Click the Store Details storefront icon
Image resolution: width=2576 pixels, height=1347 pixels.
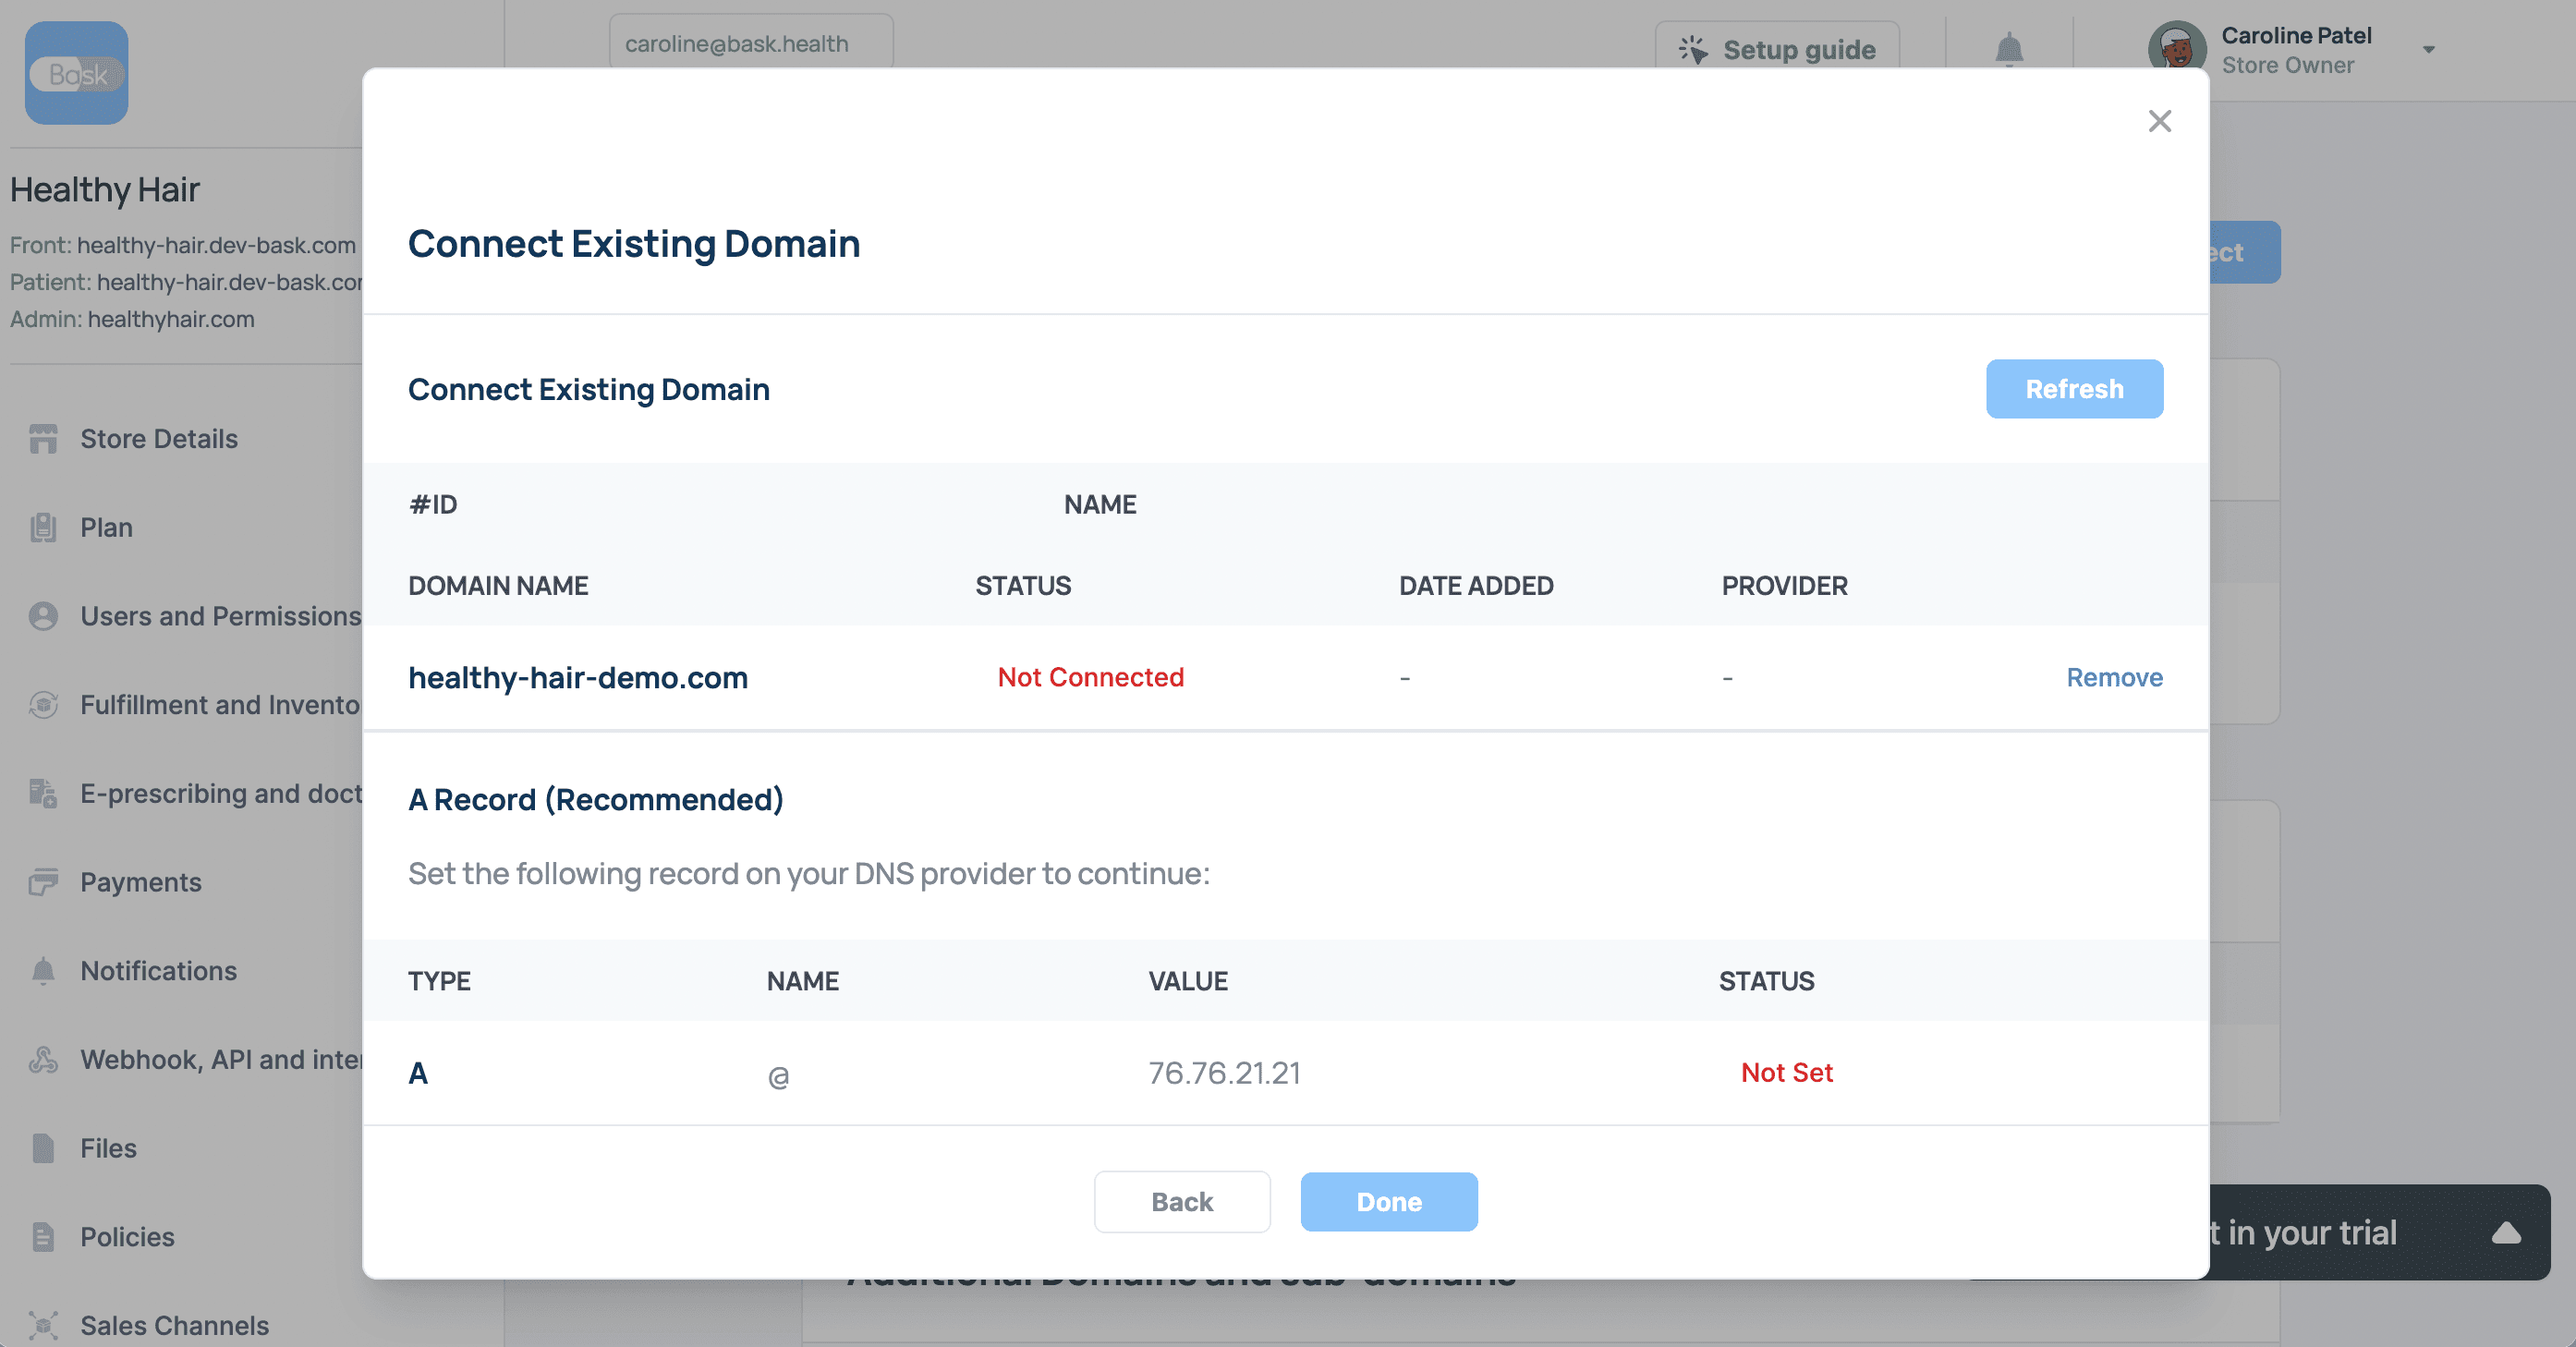pyautogui.click(x=43, y=439)
